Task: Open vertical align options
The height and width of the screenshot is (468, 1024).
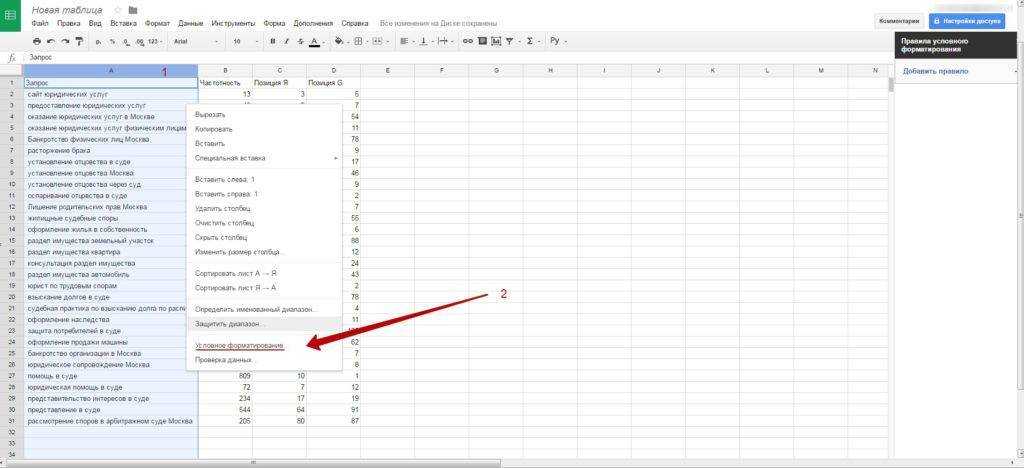Action: tap(425, 41)
